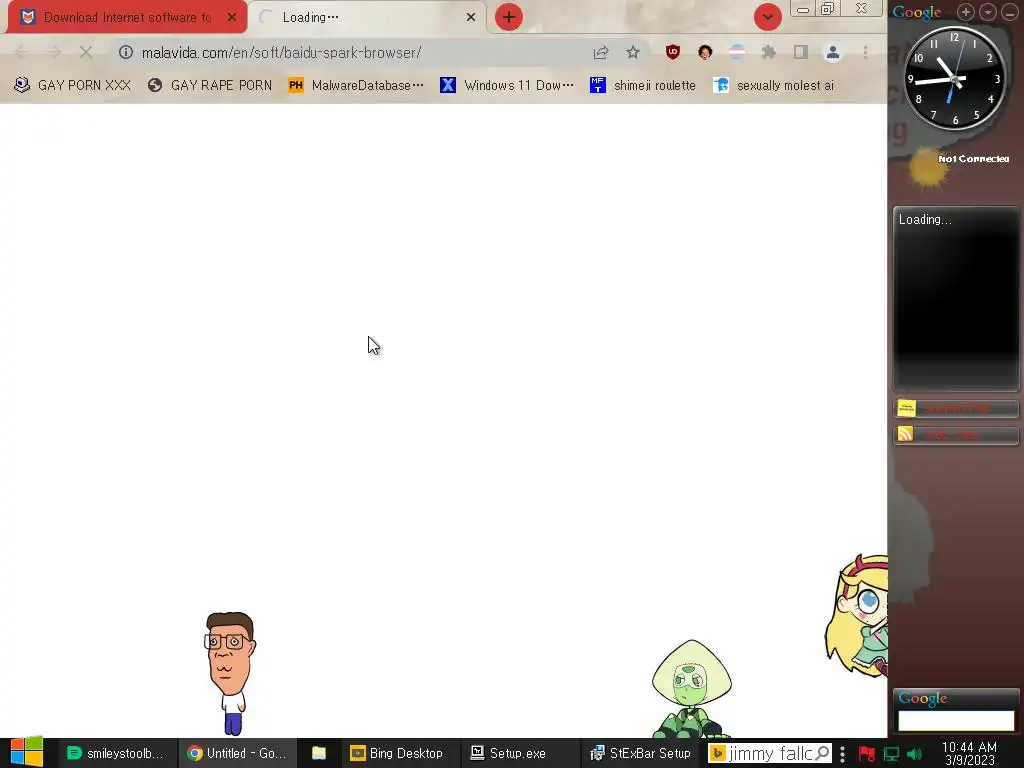Expand the Scratch Pad sticky-note gadget
Screen dimensions: 1024x768
[955, 409]
